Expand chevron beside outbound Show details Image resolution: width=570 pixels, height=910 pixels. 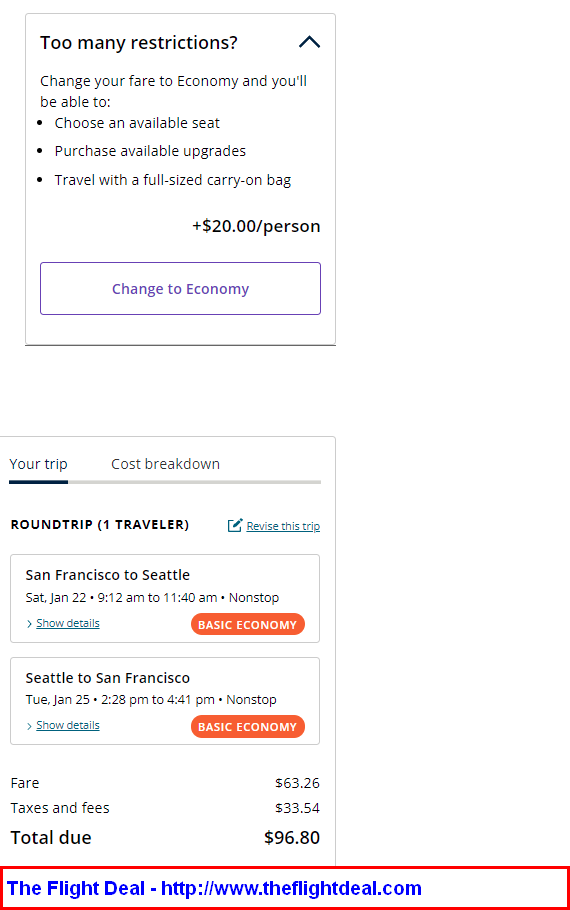(29, 624)
